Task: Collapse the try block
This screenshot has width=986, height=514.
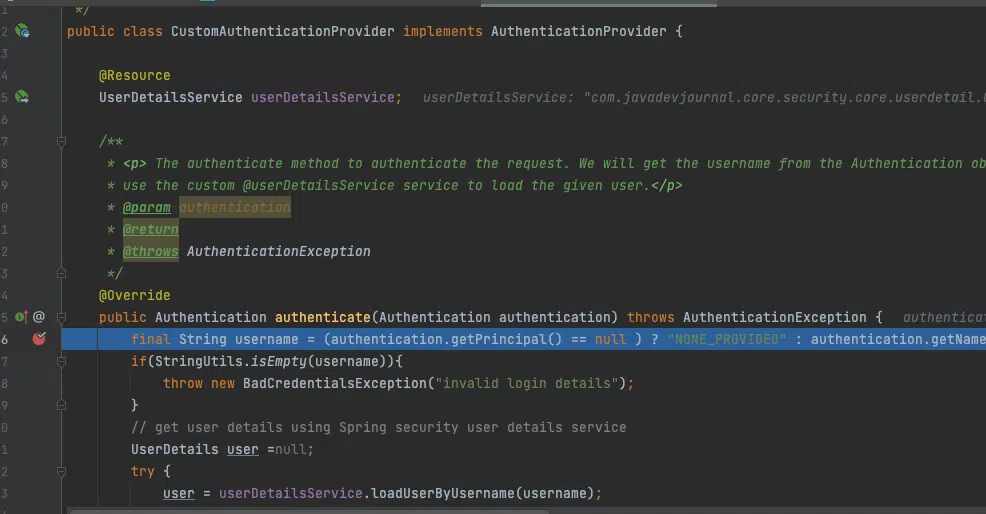Action: click(x=61, y=471)
